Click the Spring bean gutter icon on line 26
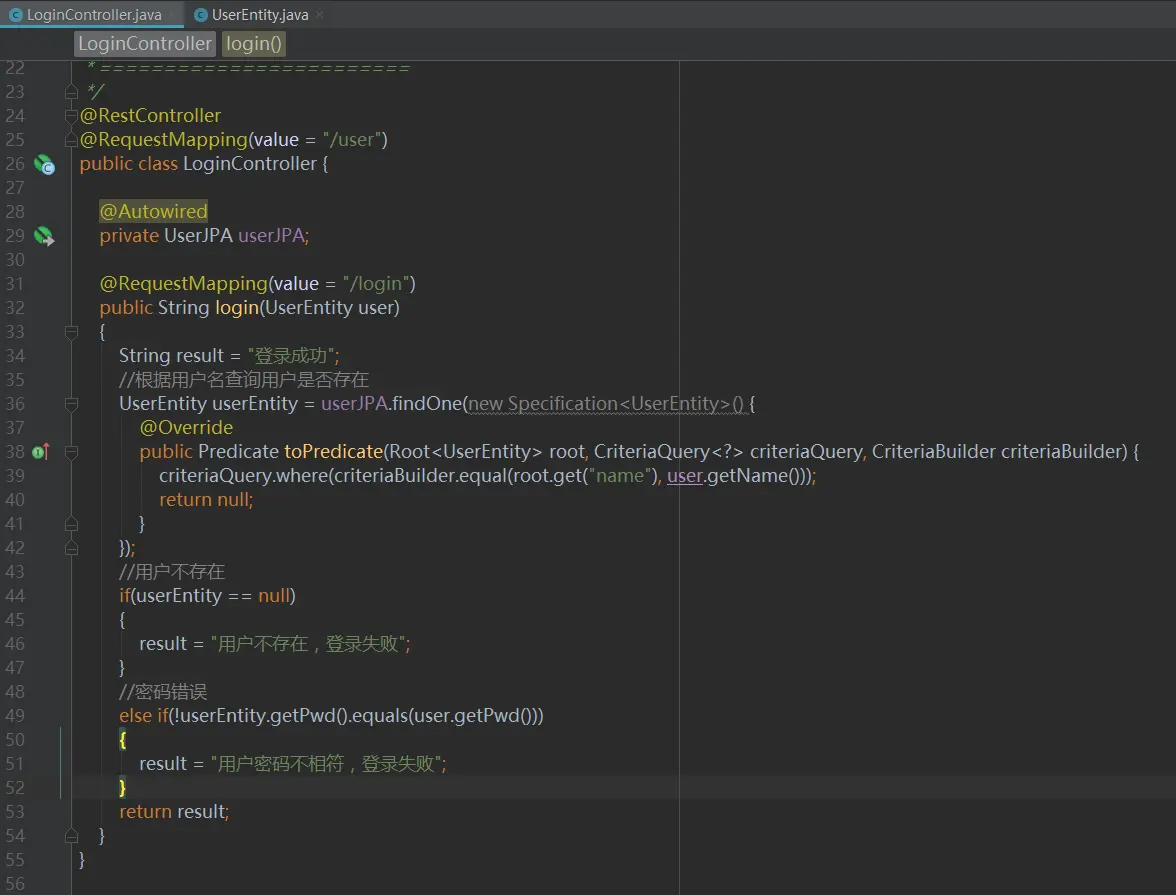The width and height of the screenshot is (1176, 895). pyautogui.click(x=44, y=164)
